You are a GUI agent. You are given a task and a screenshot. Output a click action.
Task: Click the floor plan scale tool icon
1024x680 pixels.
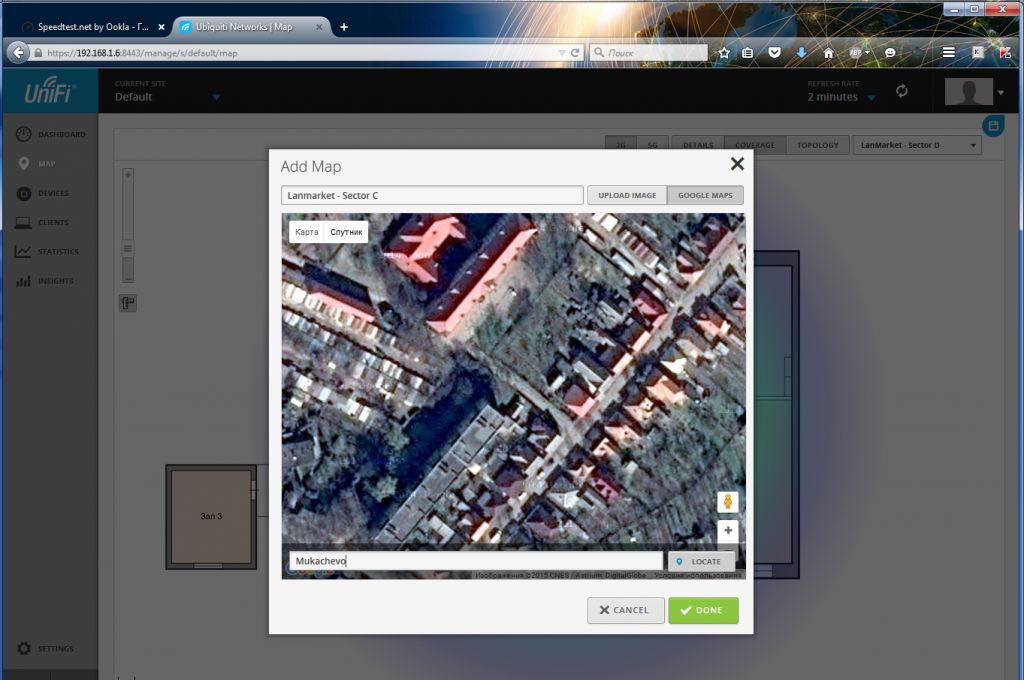(x=128, y=303)
